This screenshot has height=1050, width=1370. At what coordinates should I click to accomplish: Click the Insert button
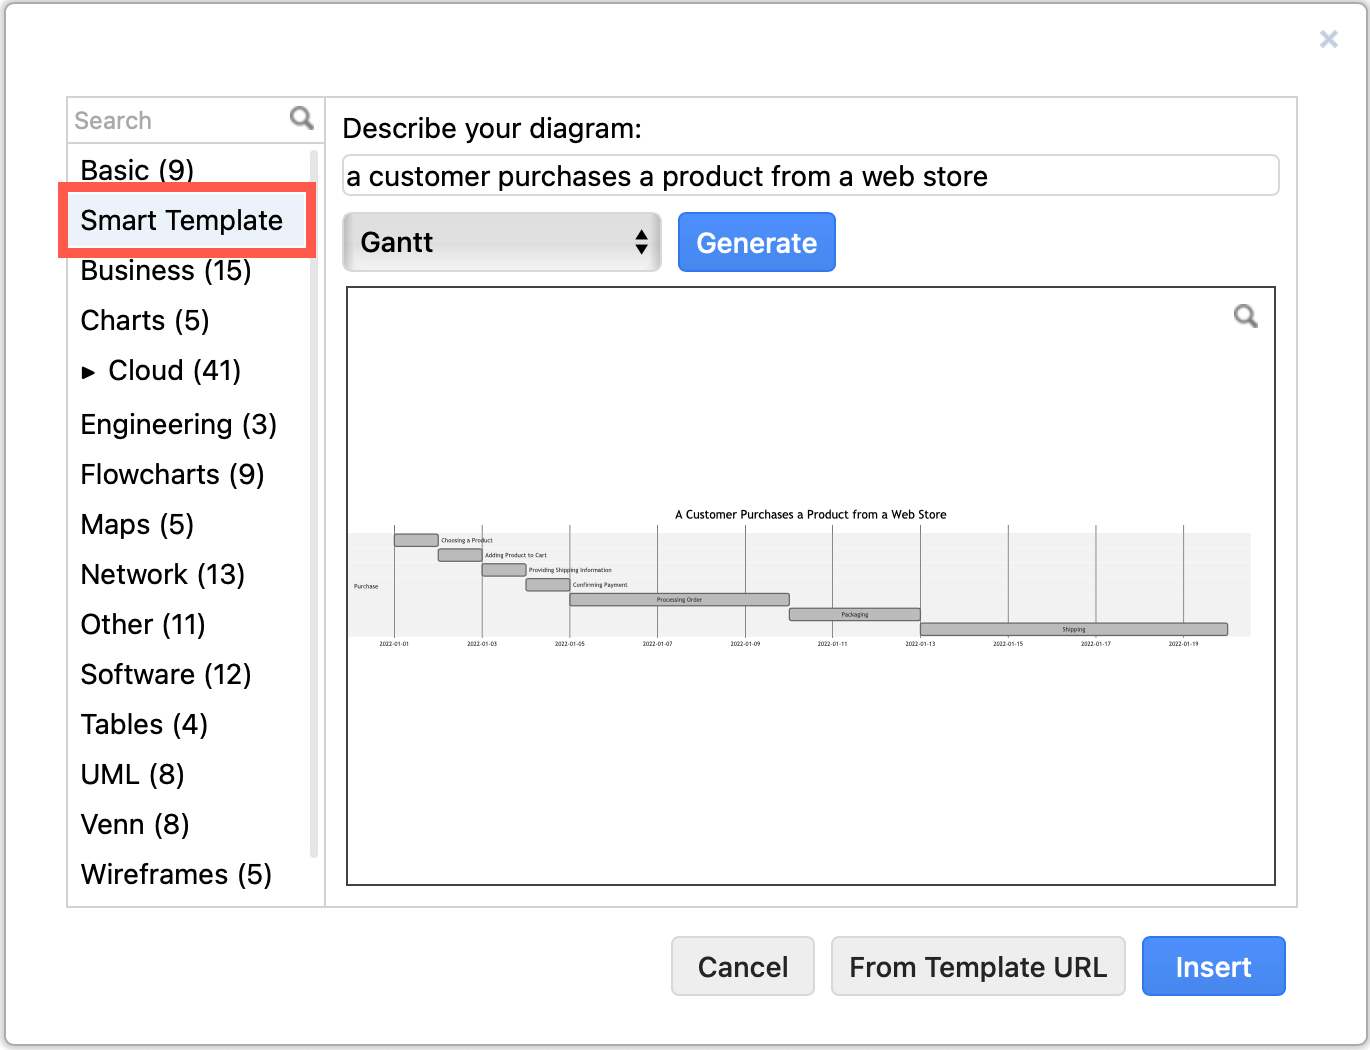(1213, 966)
